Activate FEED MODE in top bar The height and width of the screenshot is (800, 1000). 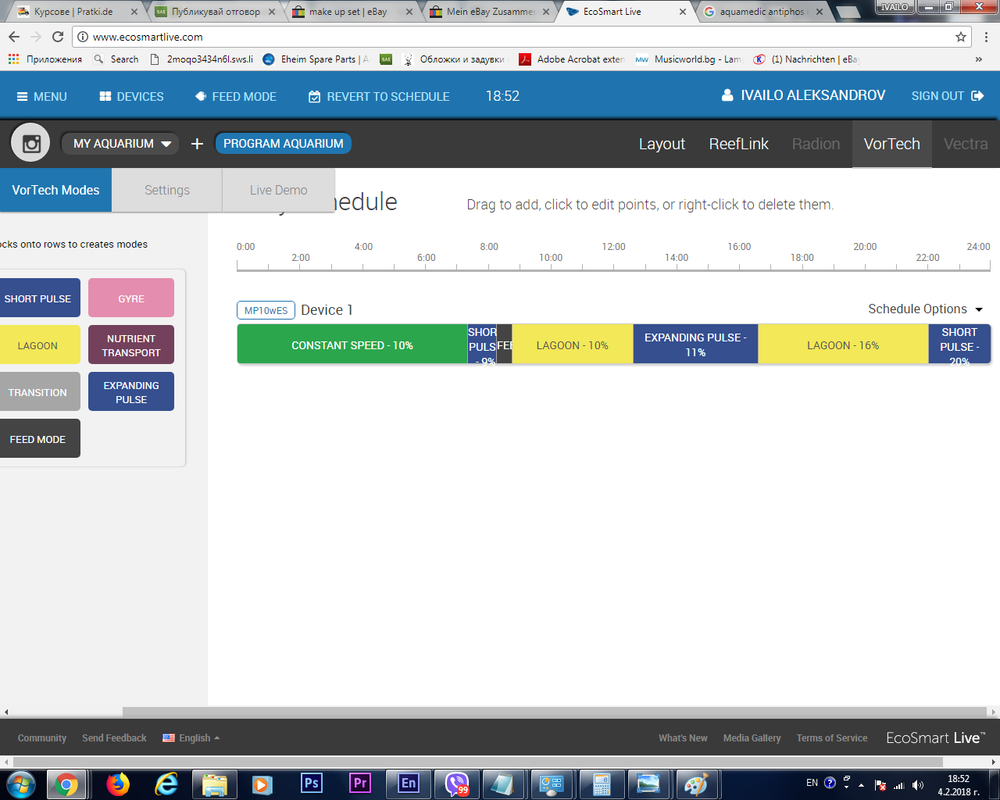click(x=235, y=96)
